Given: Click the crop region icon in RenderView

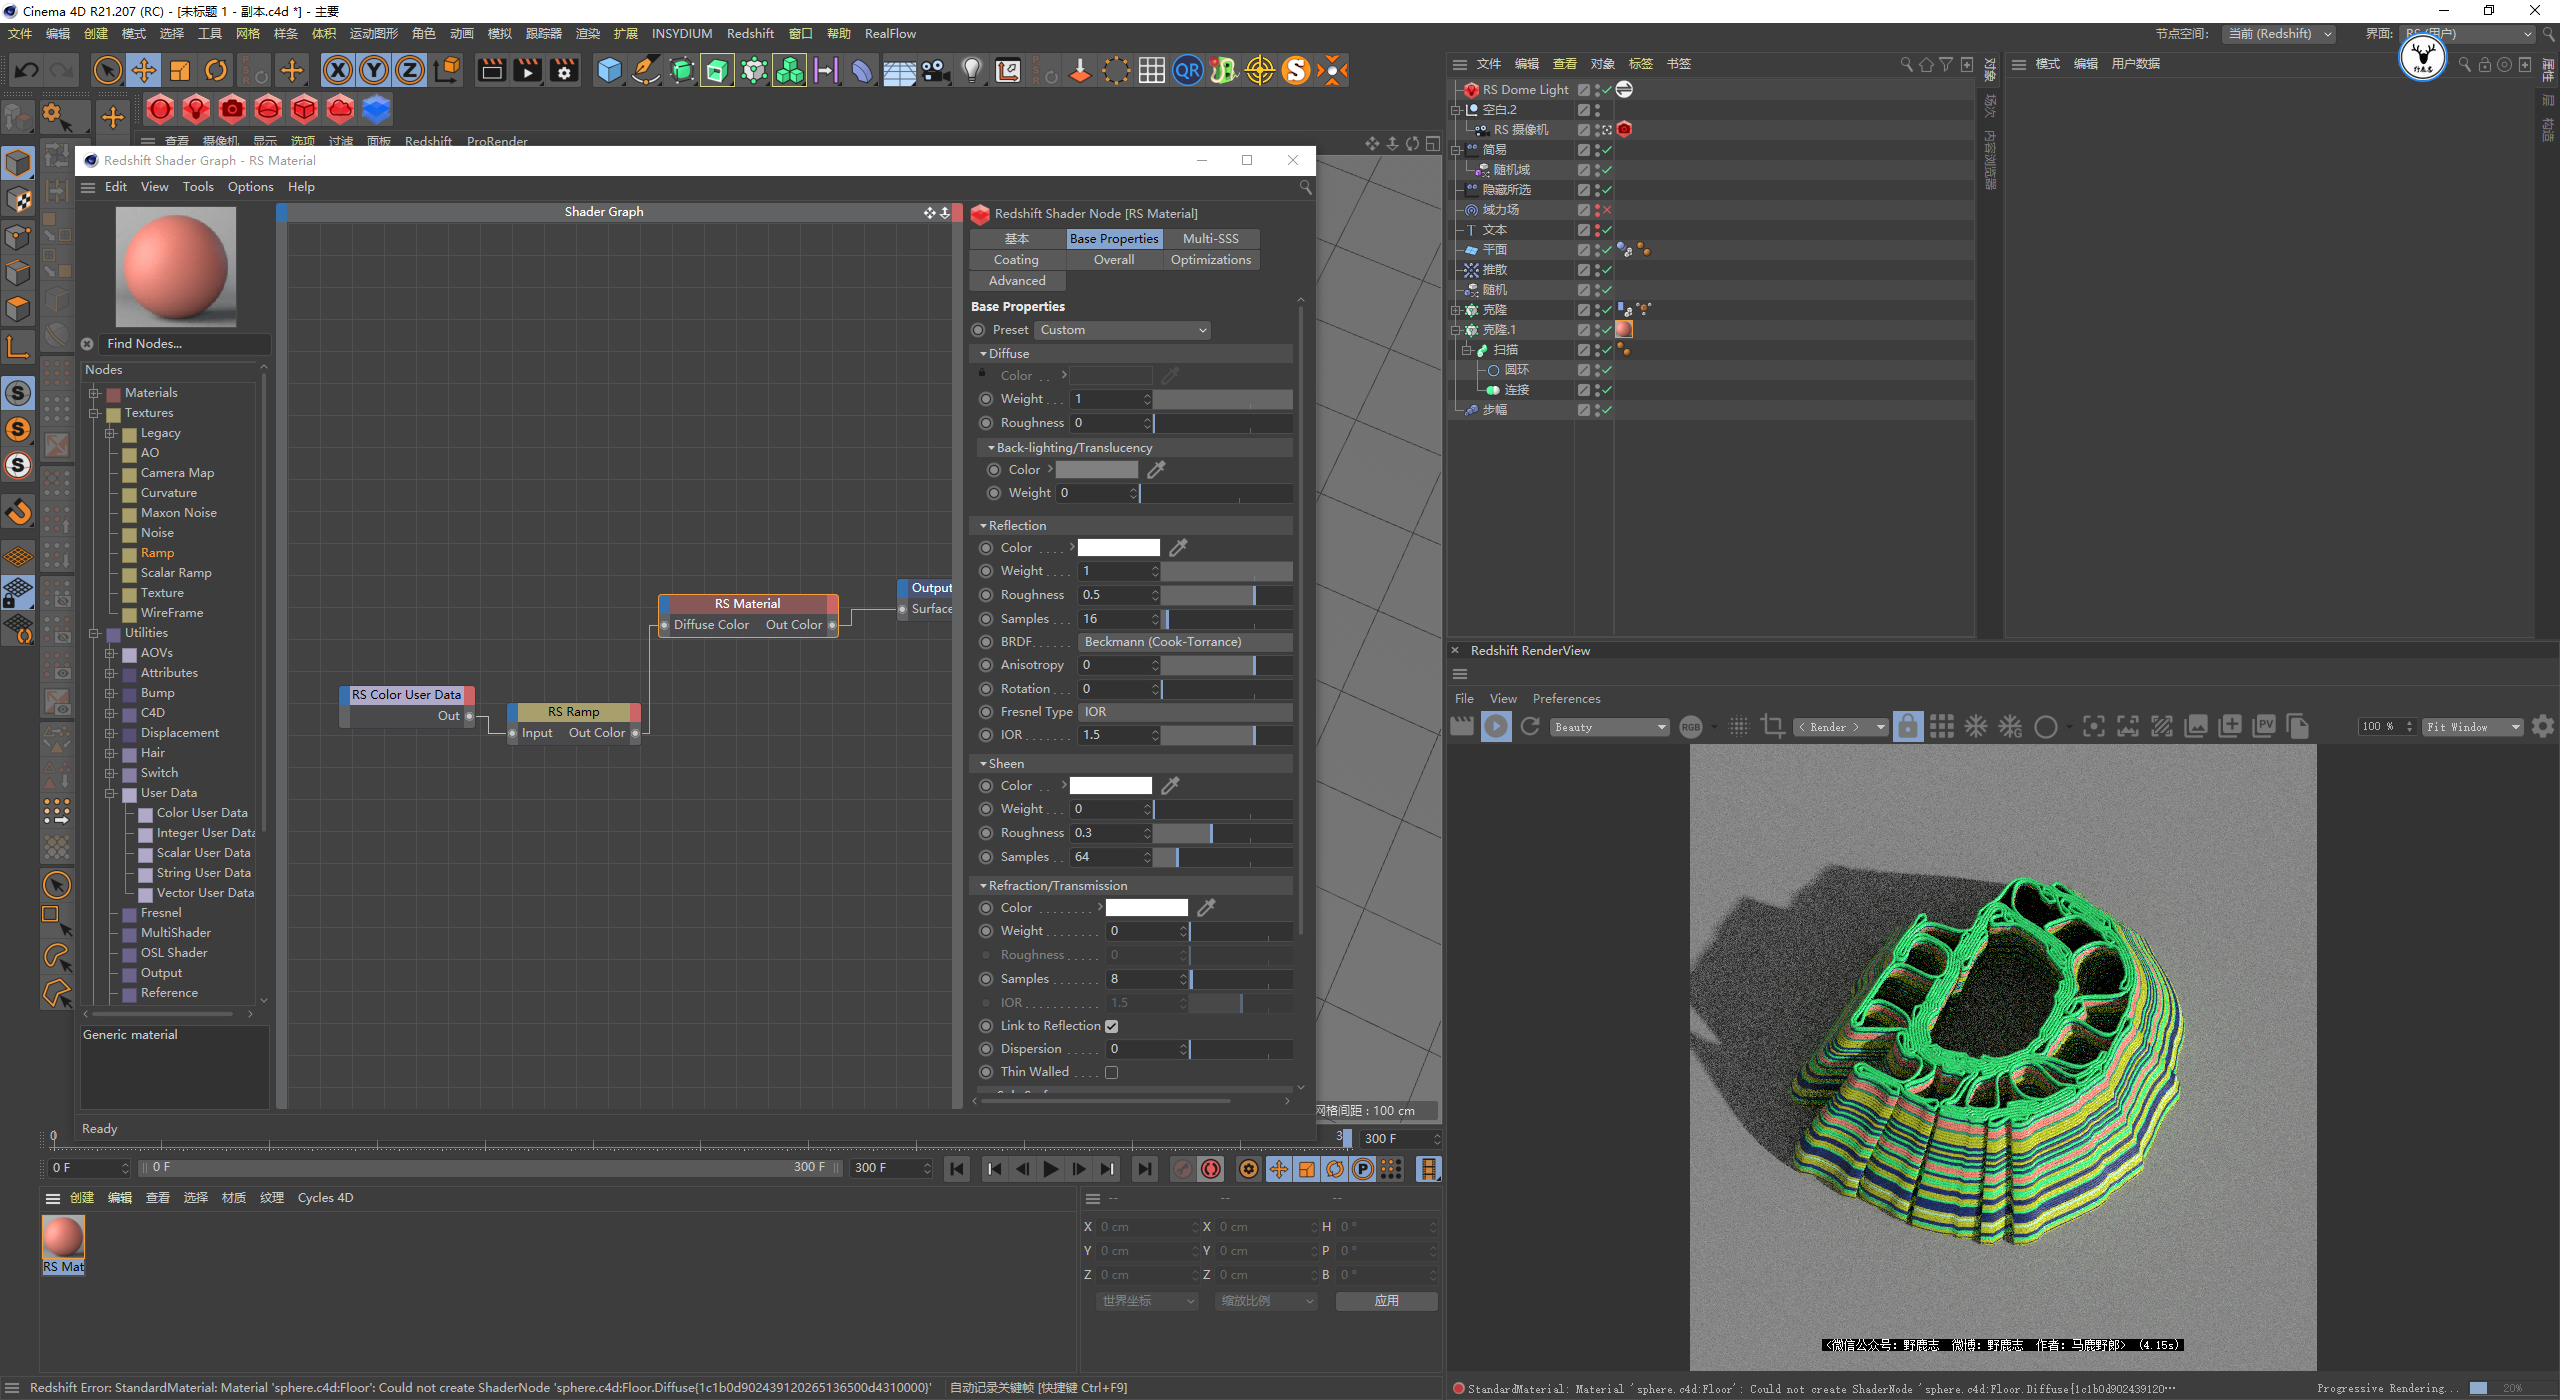Looking at the screenshot, I should (x=1772, y=727).
